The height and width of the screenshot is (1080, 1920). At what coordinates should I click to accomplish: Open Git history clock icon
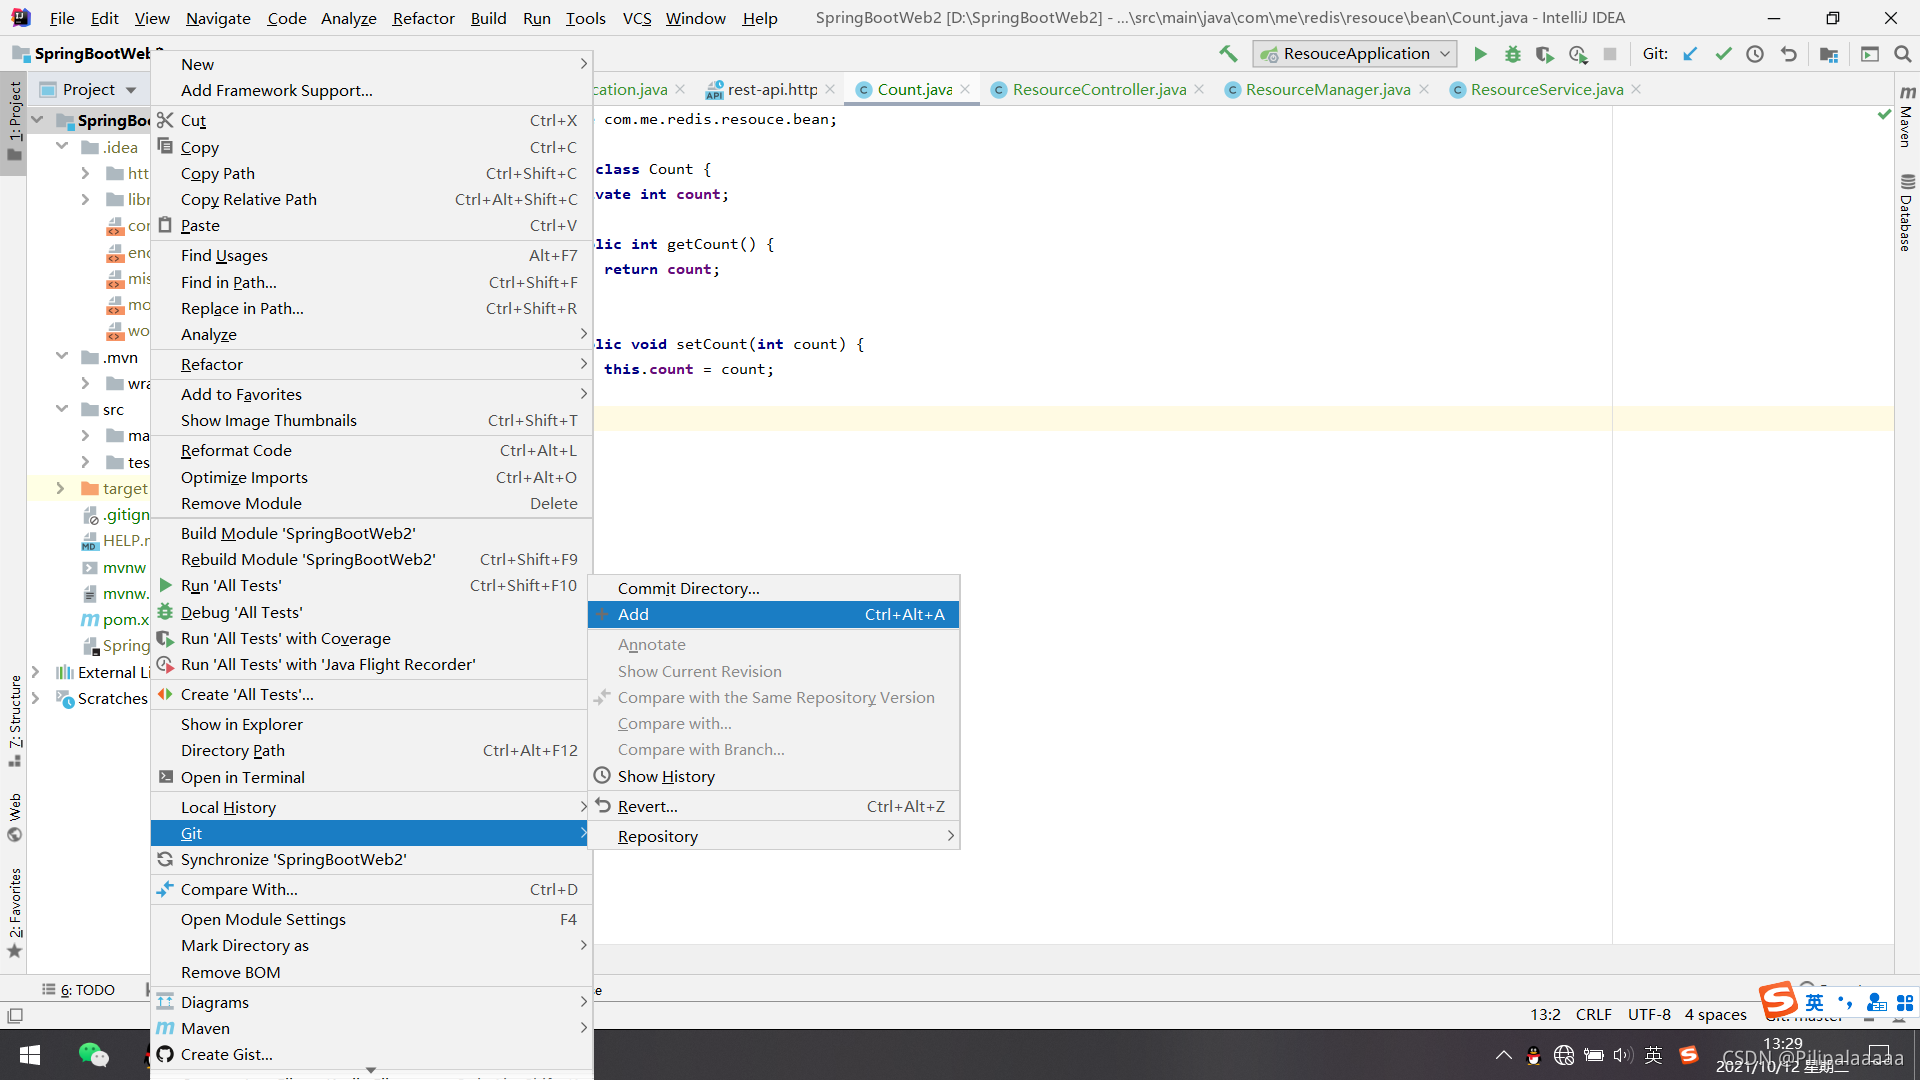(1755, 54)
